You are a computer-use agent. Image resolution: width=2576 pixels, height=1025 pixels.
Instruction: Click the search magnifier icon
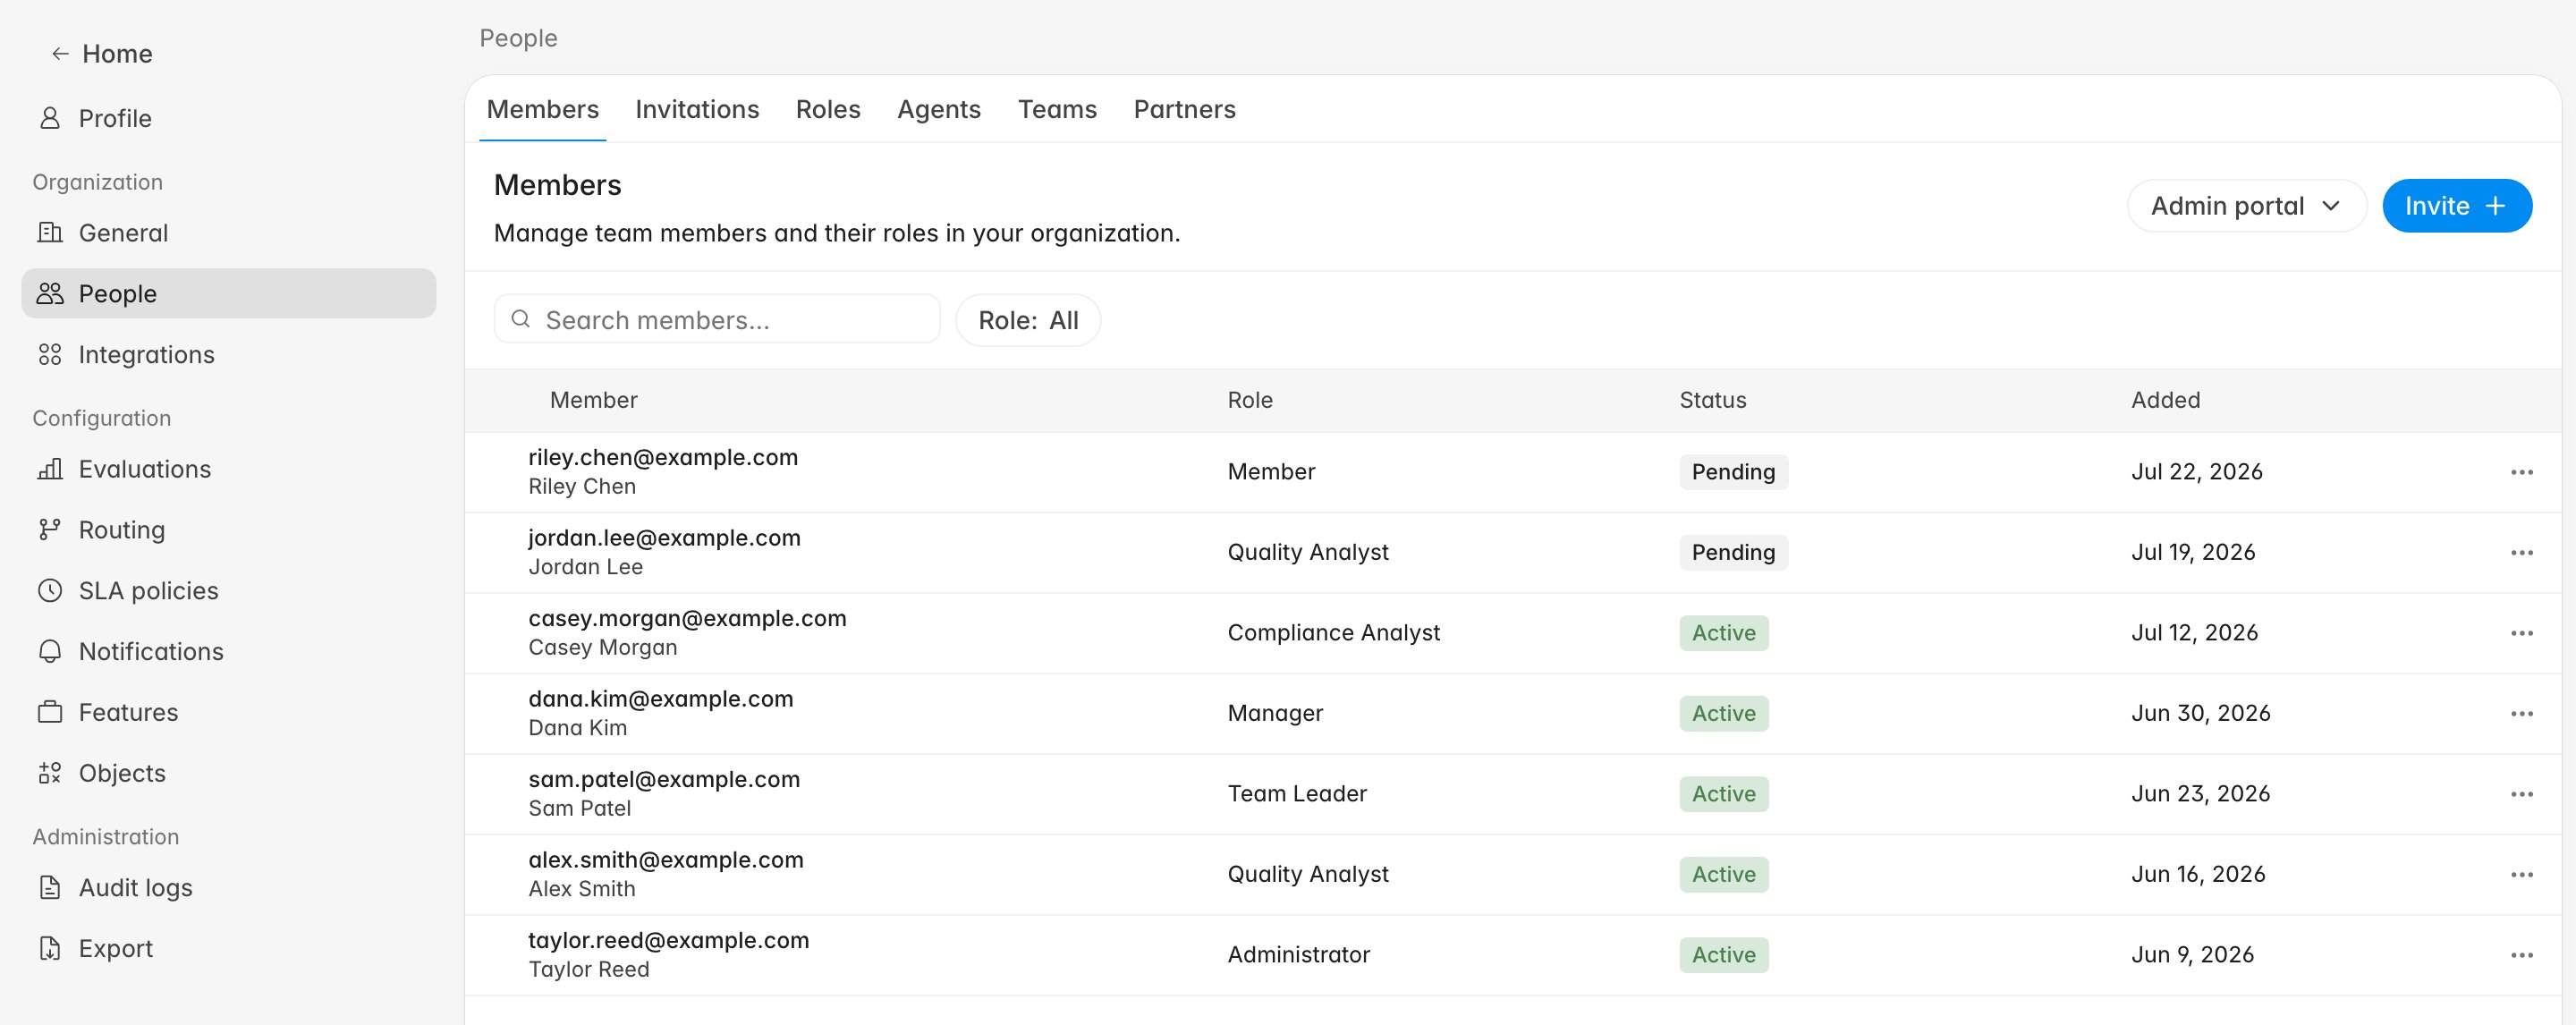520,319
